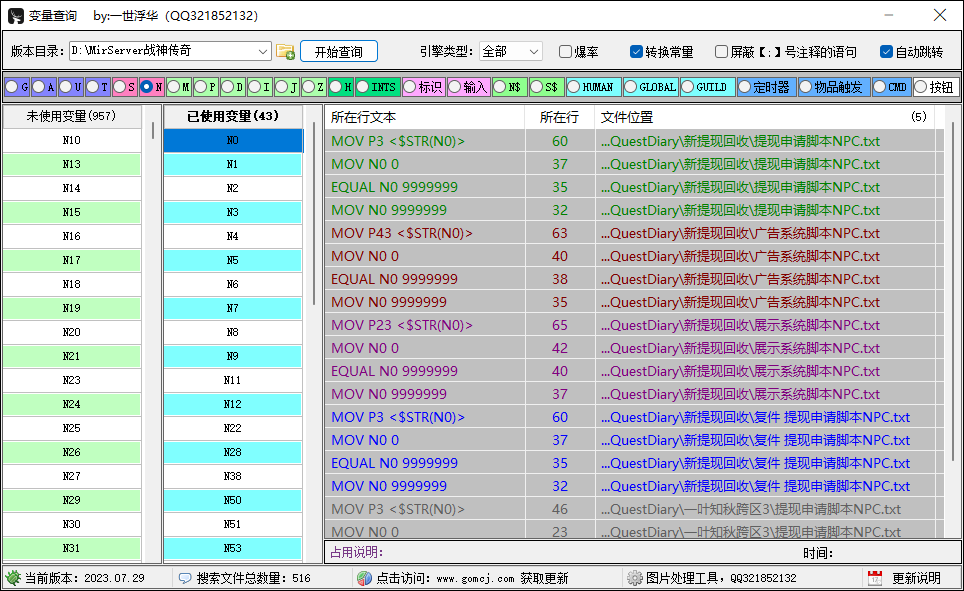The image size is (964, 591).
Task: Click the app logo icon in title bar
Action: (15, 16)
